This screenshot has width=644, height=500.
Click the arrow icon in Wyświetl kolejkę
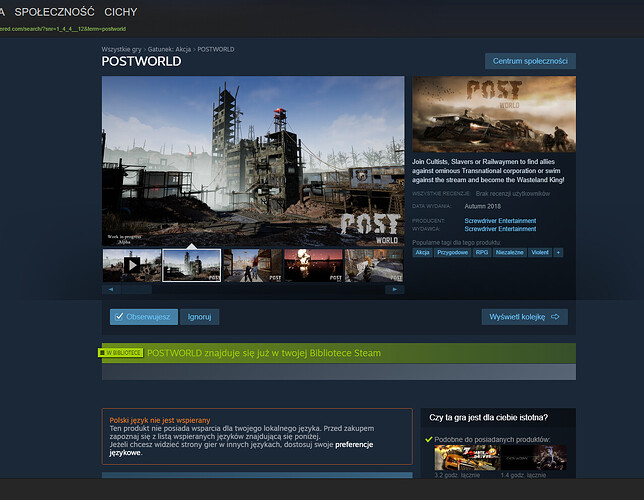(x=555, y=317)
